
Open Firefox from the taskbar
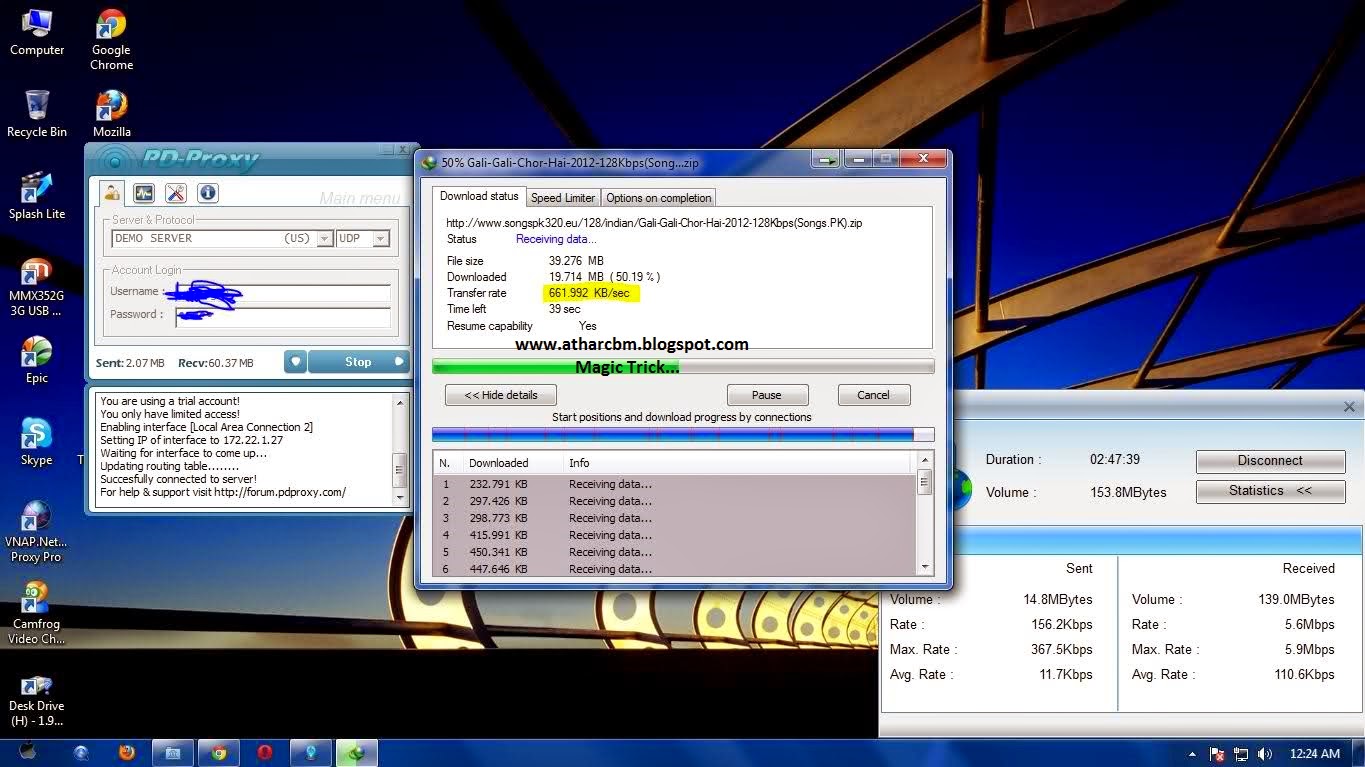click(127, 753)
